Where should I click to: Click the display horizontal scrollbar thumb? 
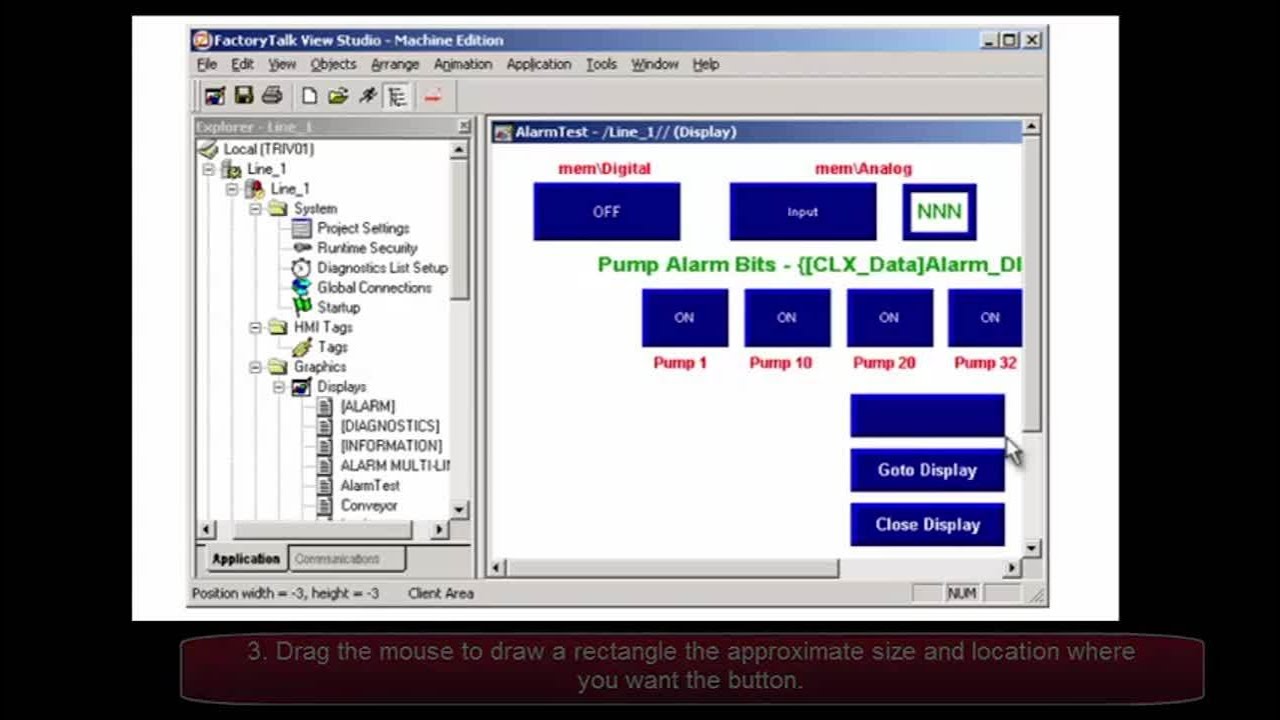672,568
